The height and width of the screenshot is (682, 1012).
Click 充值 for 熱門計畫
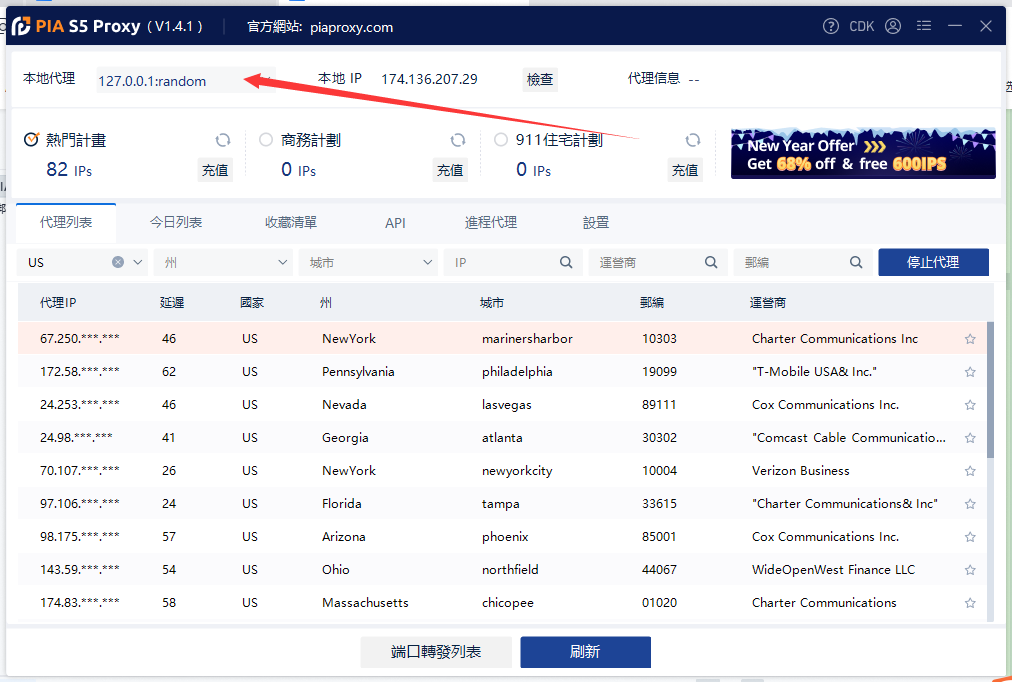click(x=215, y=170)
